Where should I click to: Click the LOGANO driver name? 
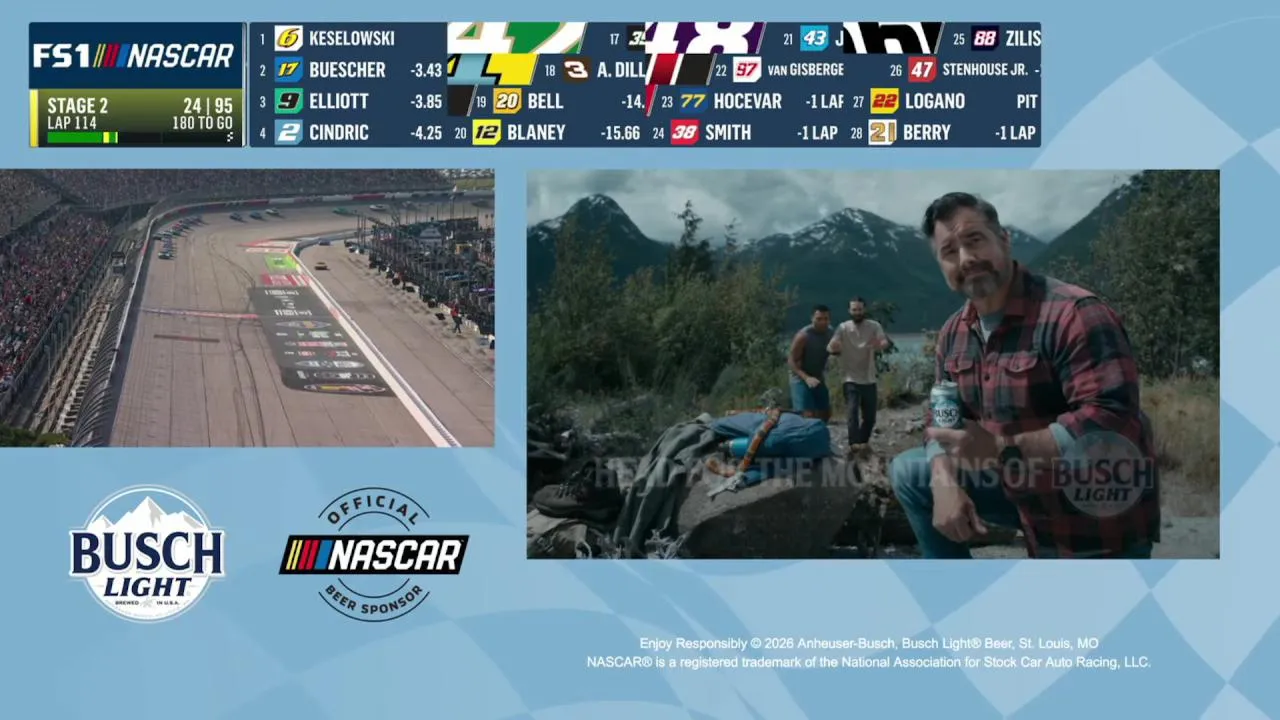(x=934, y=101)
